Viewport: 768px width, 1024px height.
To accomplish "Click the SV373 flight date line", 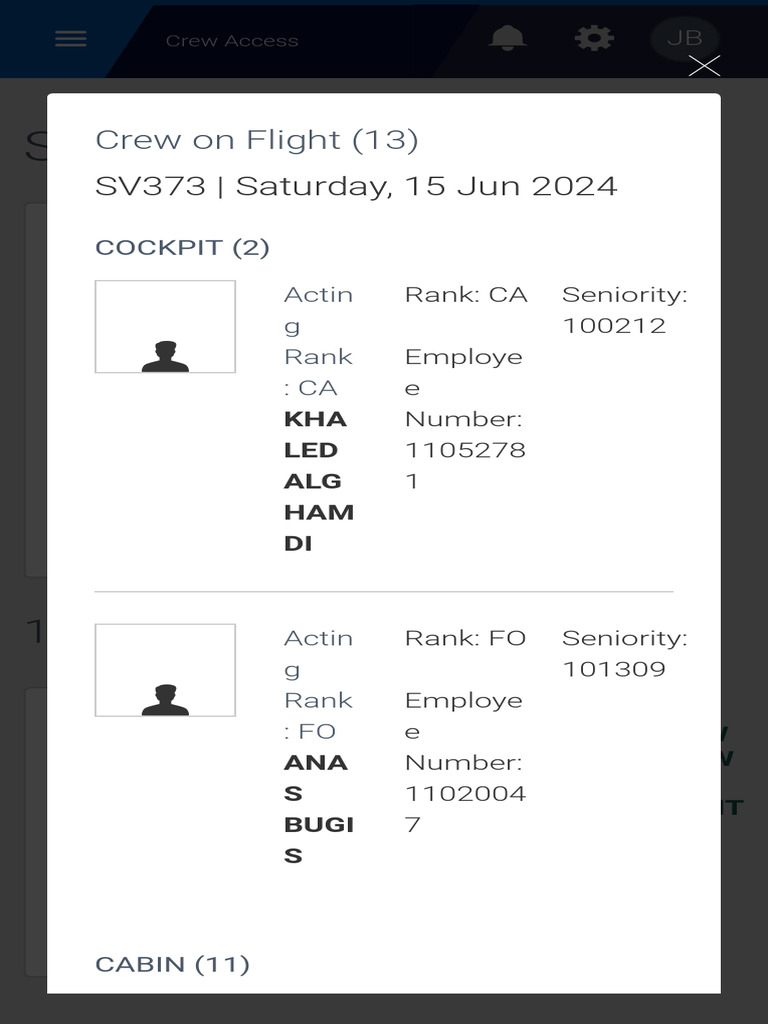I will pos(356,186).
